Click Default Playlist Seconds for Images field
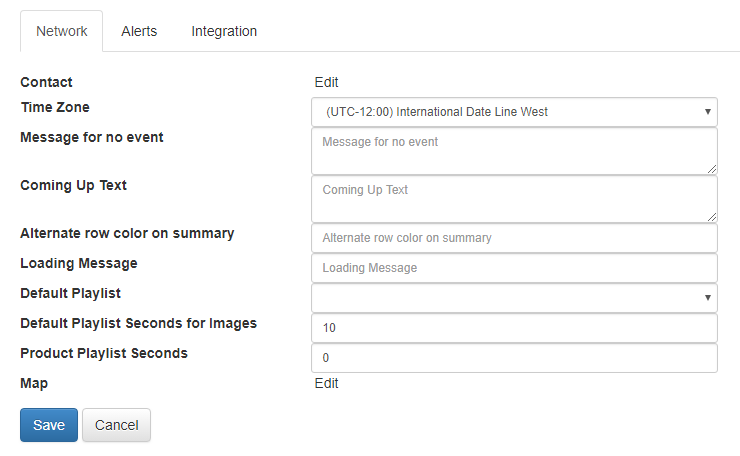740x456 pixels. (x=514, y=328)
